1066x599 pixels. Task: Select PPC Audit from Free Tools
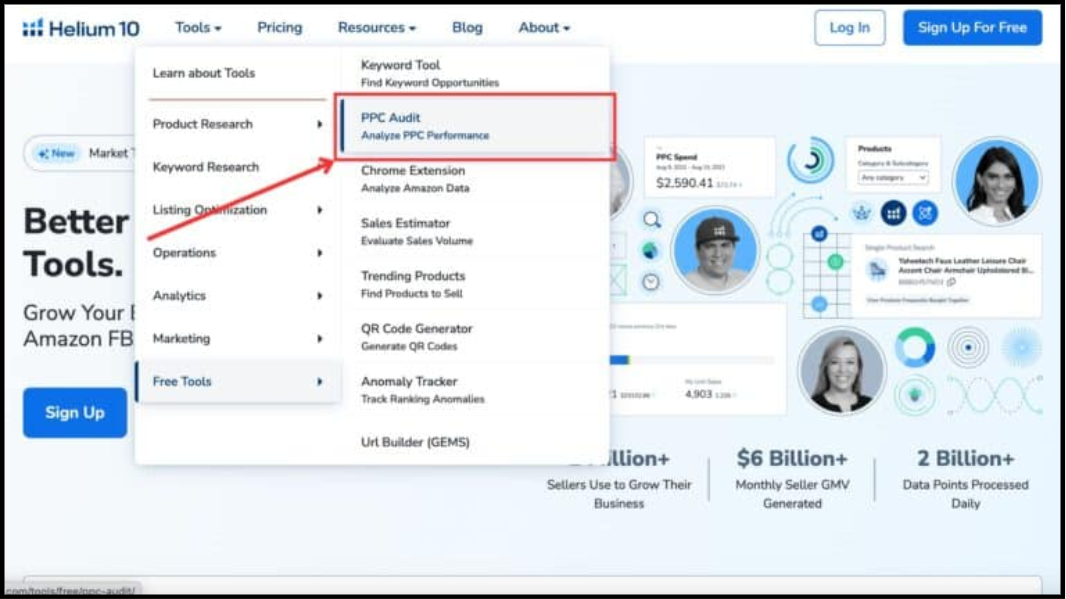click(425, 125)
